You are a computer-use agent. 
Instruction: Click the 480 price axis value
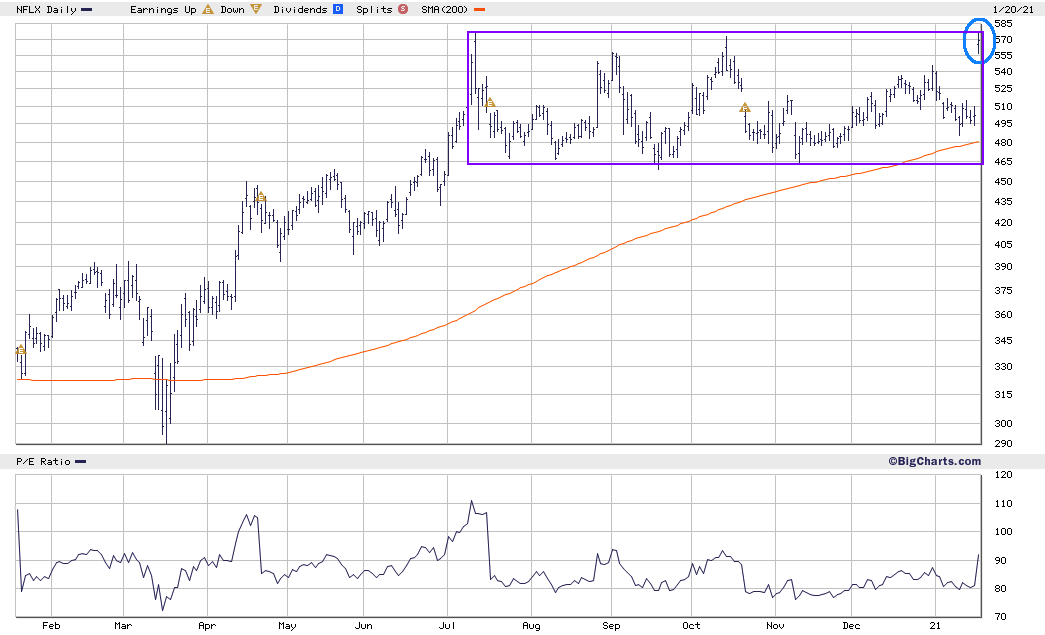(1004, 143)
